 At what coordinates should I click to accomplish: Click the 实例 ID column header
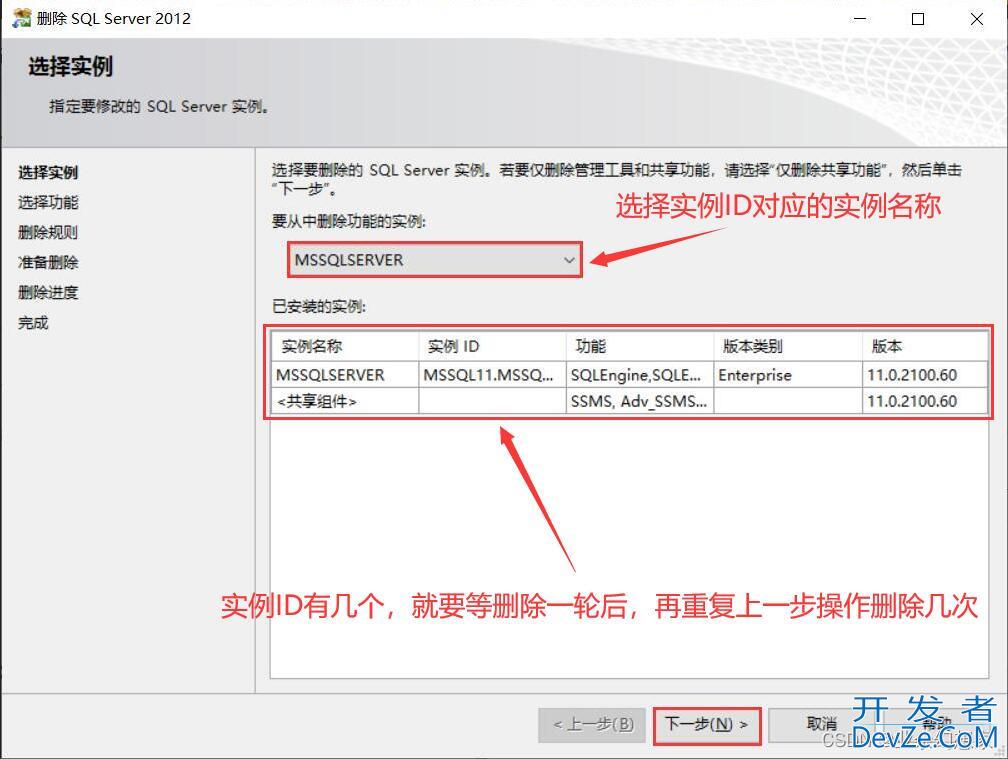[x=492, y=346]
